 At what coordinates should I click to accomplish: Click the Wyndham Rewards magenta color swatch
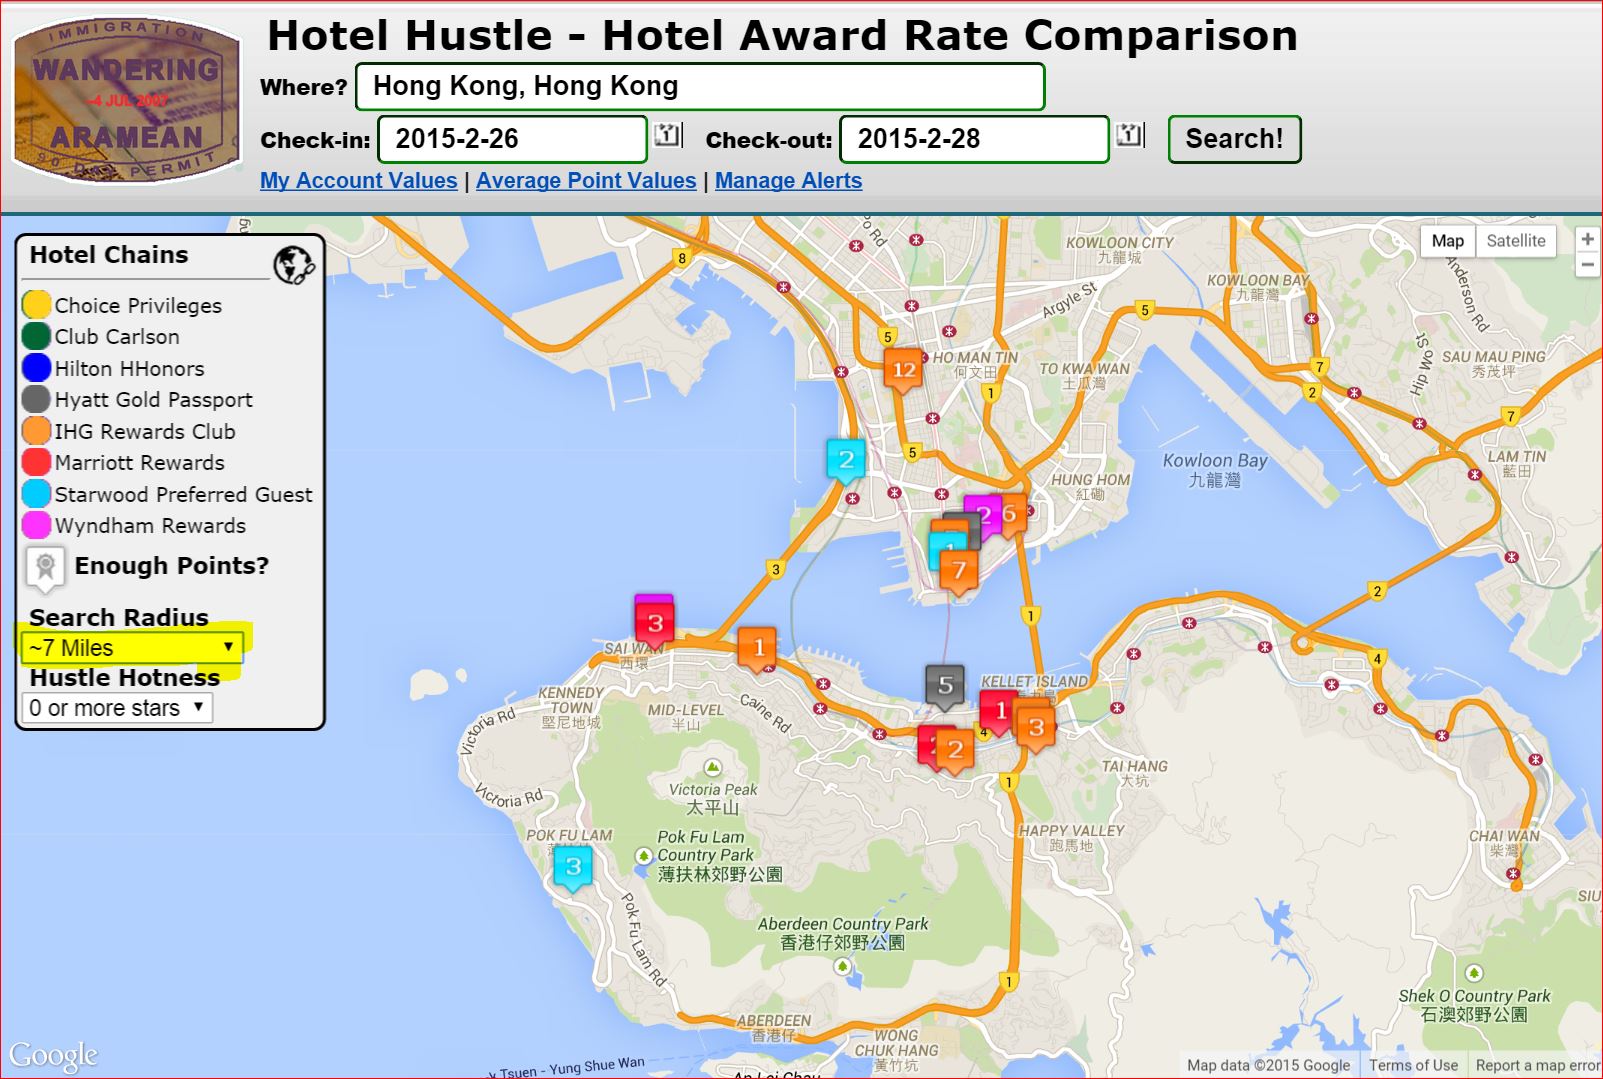(37, 525)
